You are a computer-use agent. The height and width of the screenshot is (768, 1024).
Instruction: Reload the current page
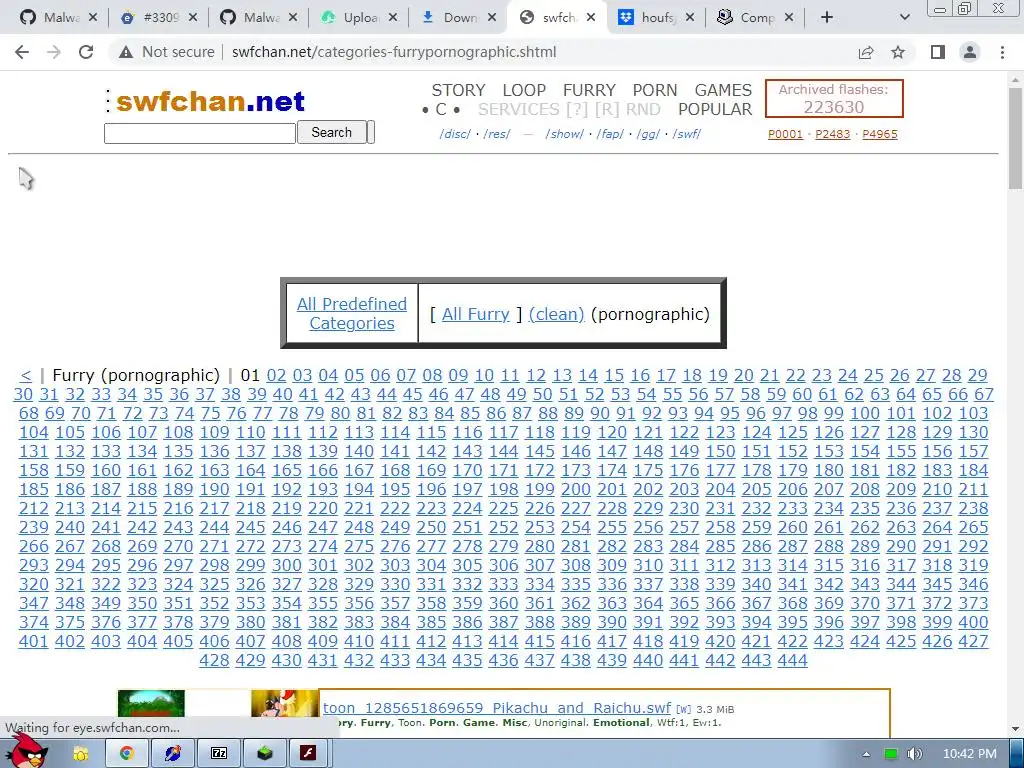tap(86, 52)
